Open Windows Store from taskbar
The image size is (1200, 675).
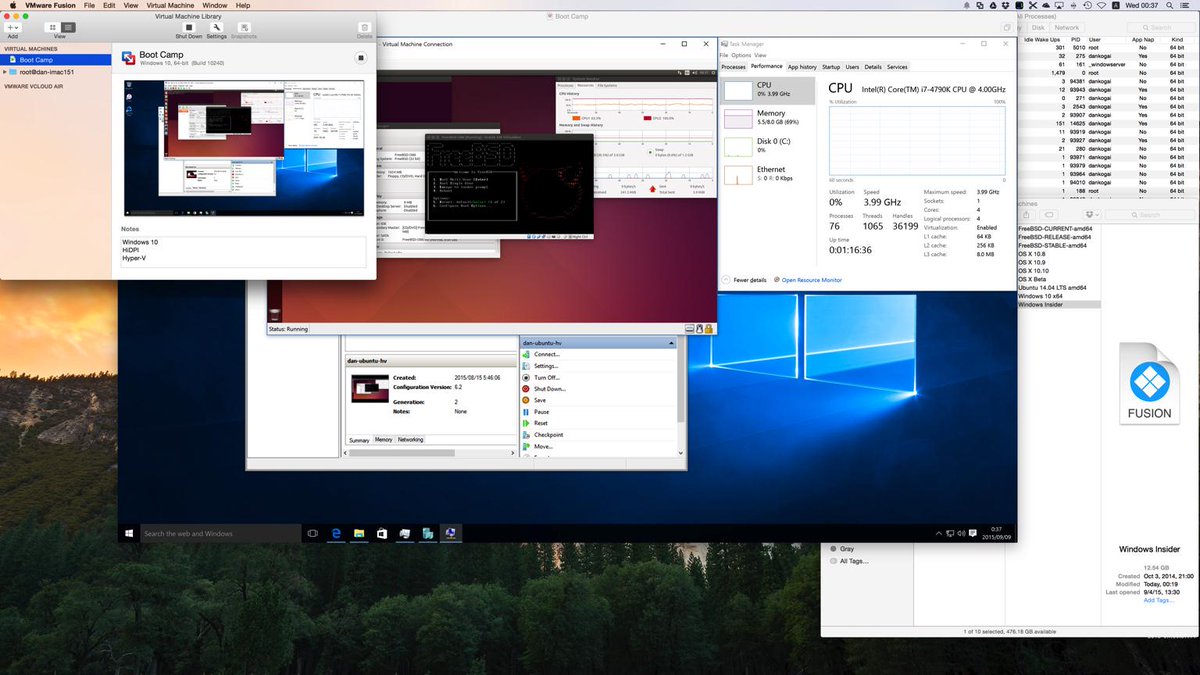pos(382,534)
